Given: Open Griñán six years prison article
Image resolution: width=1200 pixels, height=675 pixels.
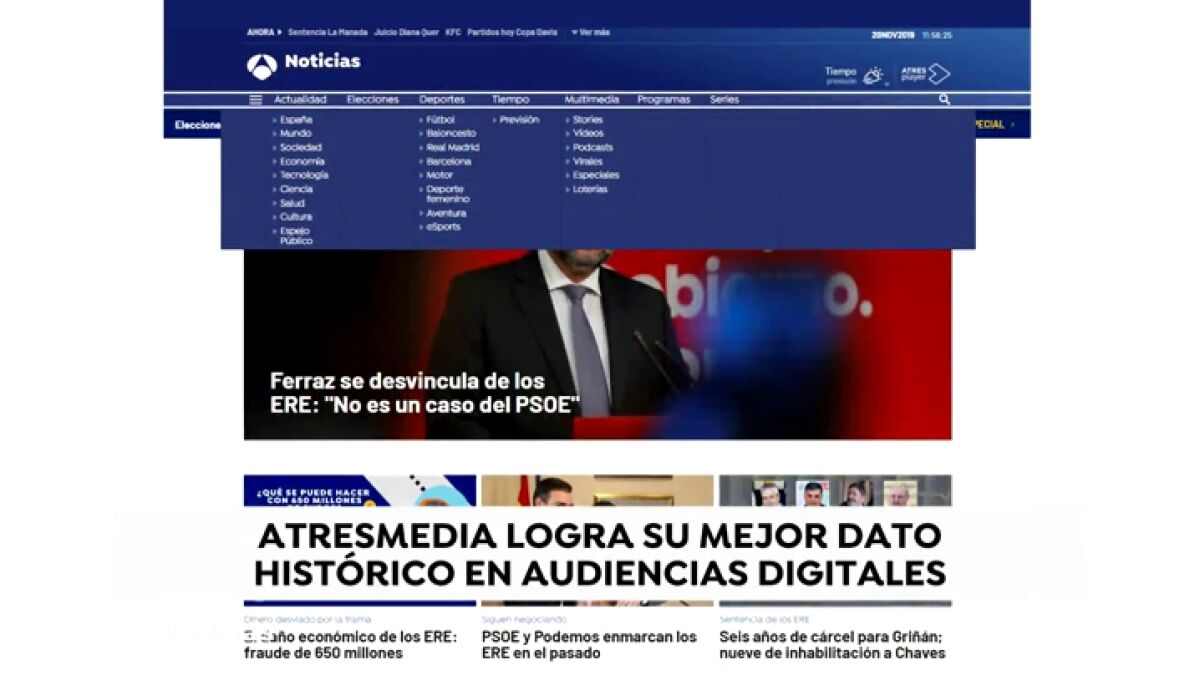Looking at the screenshot, I should click(x=831, y=645).
